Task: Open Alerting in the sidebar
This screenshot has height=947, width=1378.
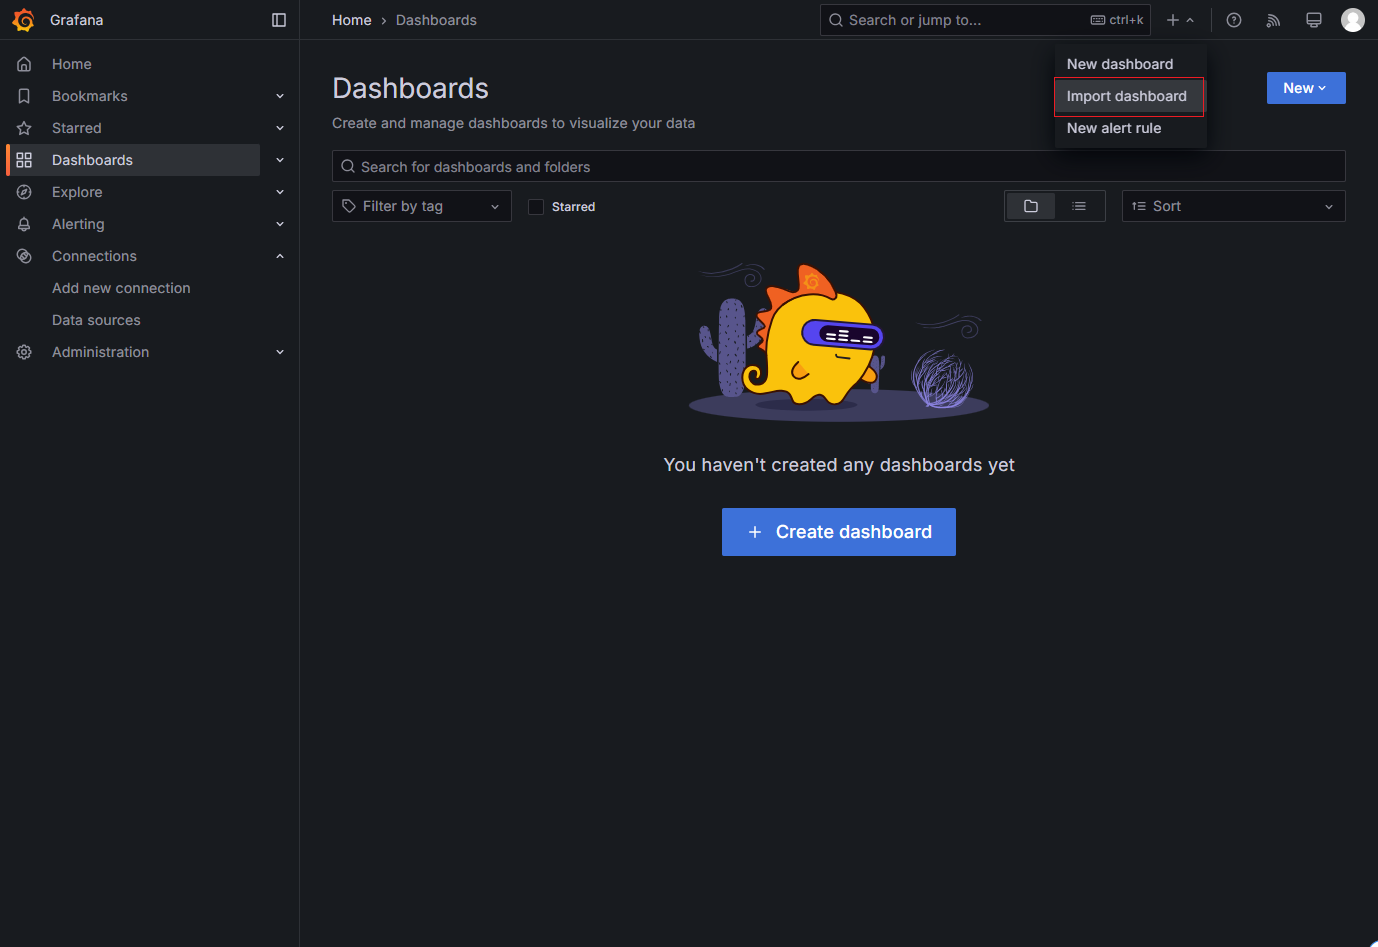Action: coord(78,224)
